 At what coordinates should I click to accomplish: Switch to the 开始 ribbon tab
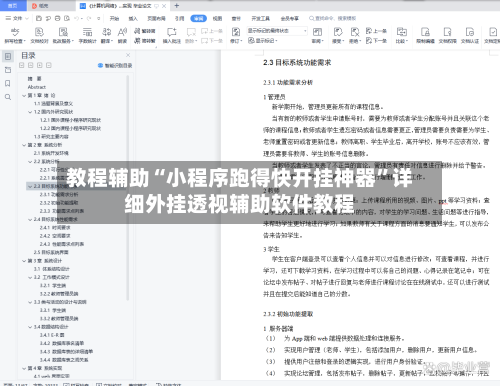pyautogui.click(x=114, y=18)
